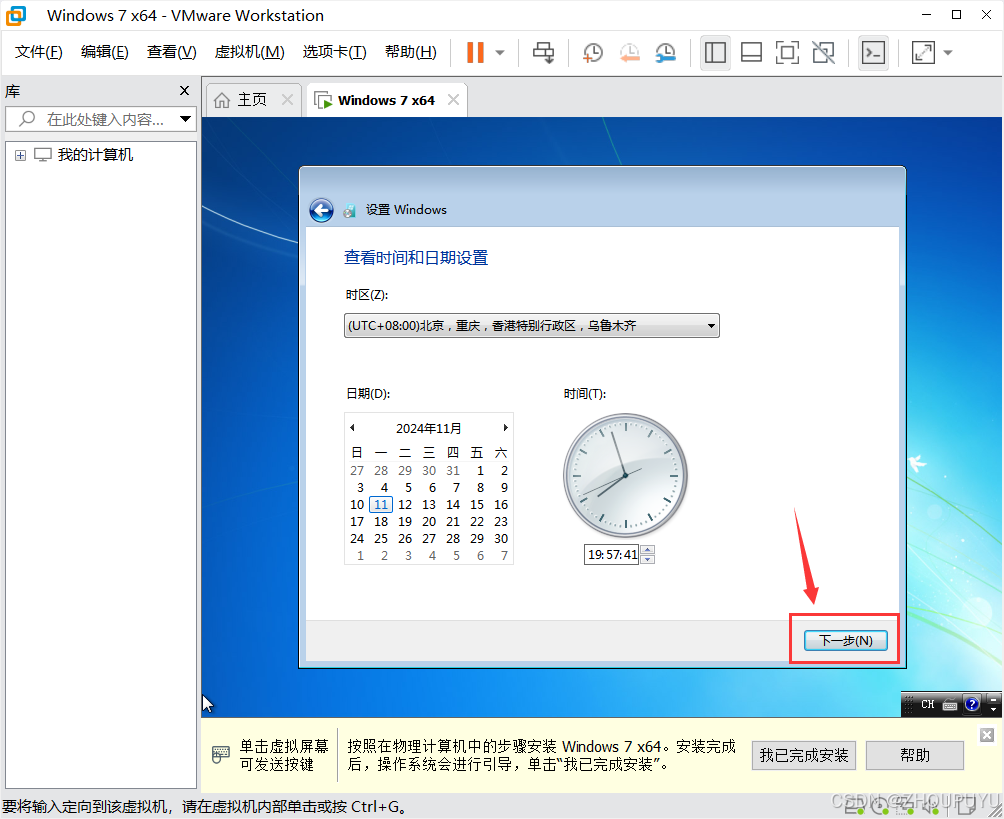Screen dimensions: 1004x819
Task: Open the console view icon
Action: 873,53
